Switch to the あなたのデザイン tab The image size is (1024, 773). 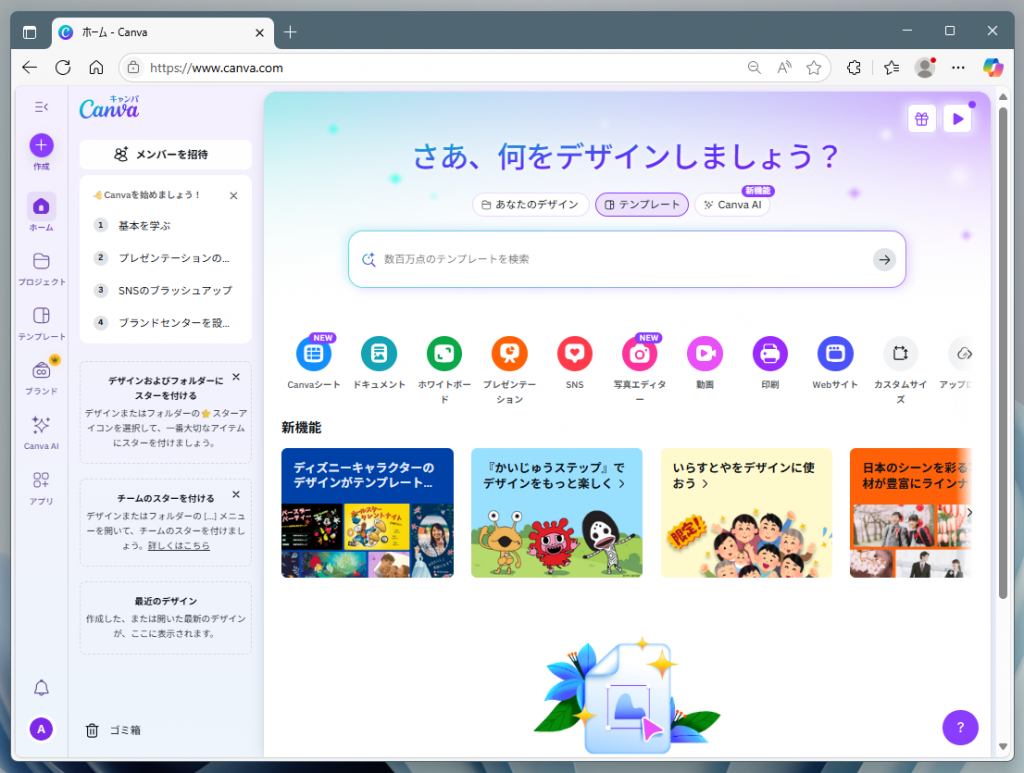point(532,204)
